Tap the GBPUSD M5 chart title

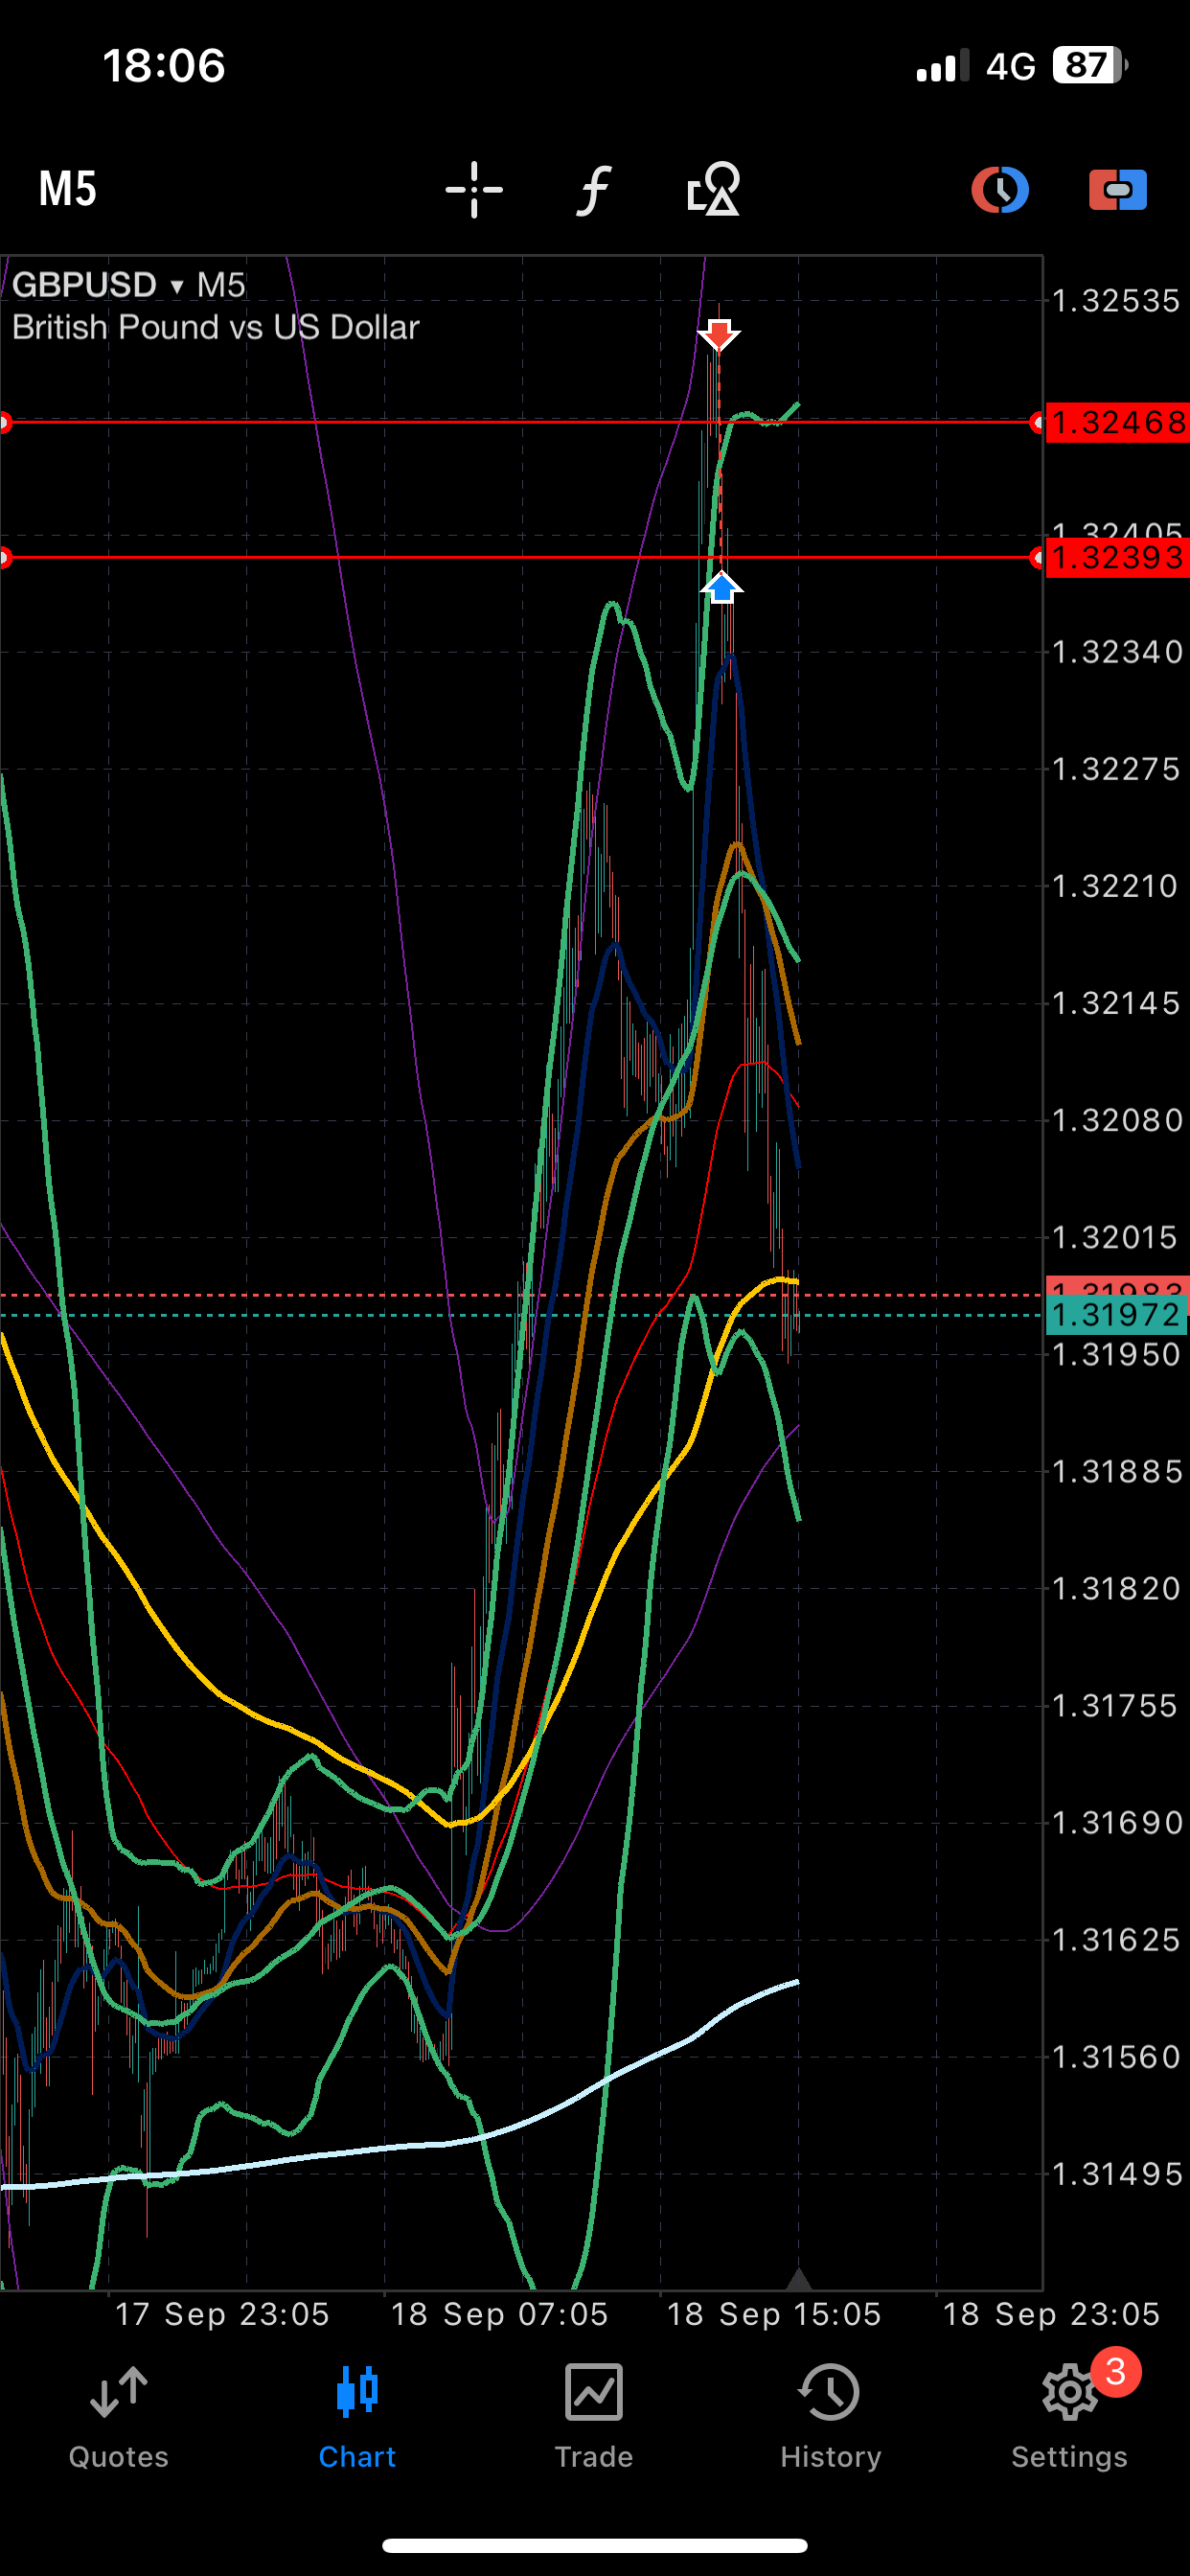(x=128, y=285)
